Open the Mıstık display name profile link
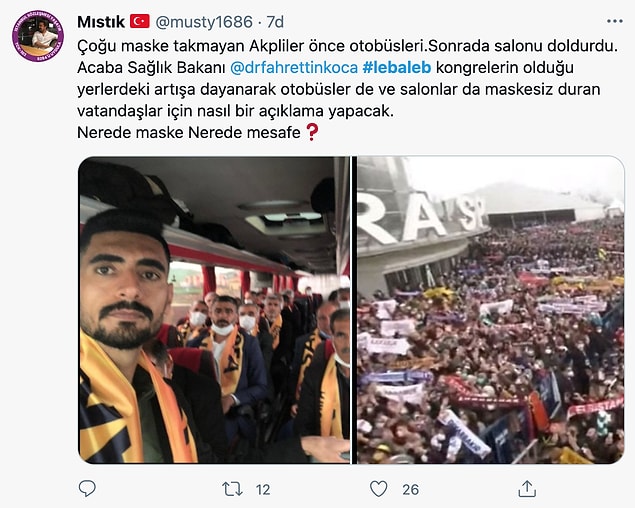The height and width of the screenshot is (508, 635). pos(101,22)
